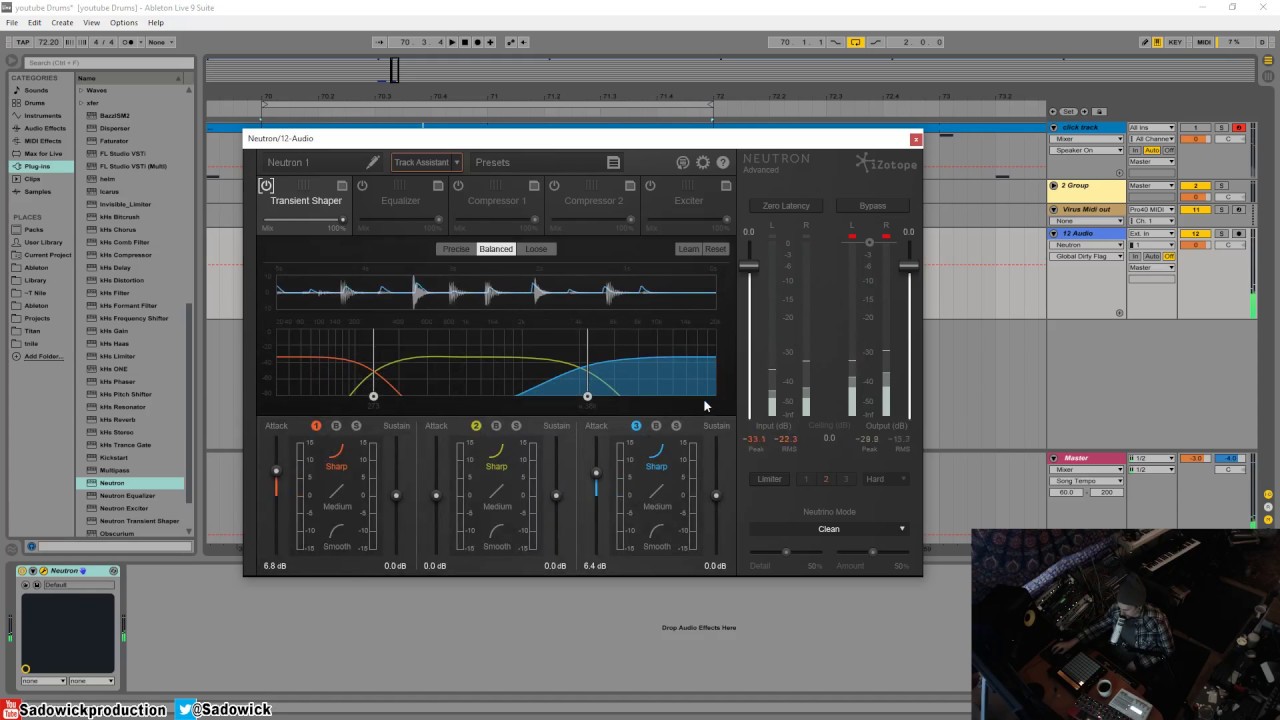Screen dimensions: 1280x720
Task: Open the Neutron preset list icon
Action: click(613, 162)
